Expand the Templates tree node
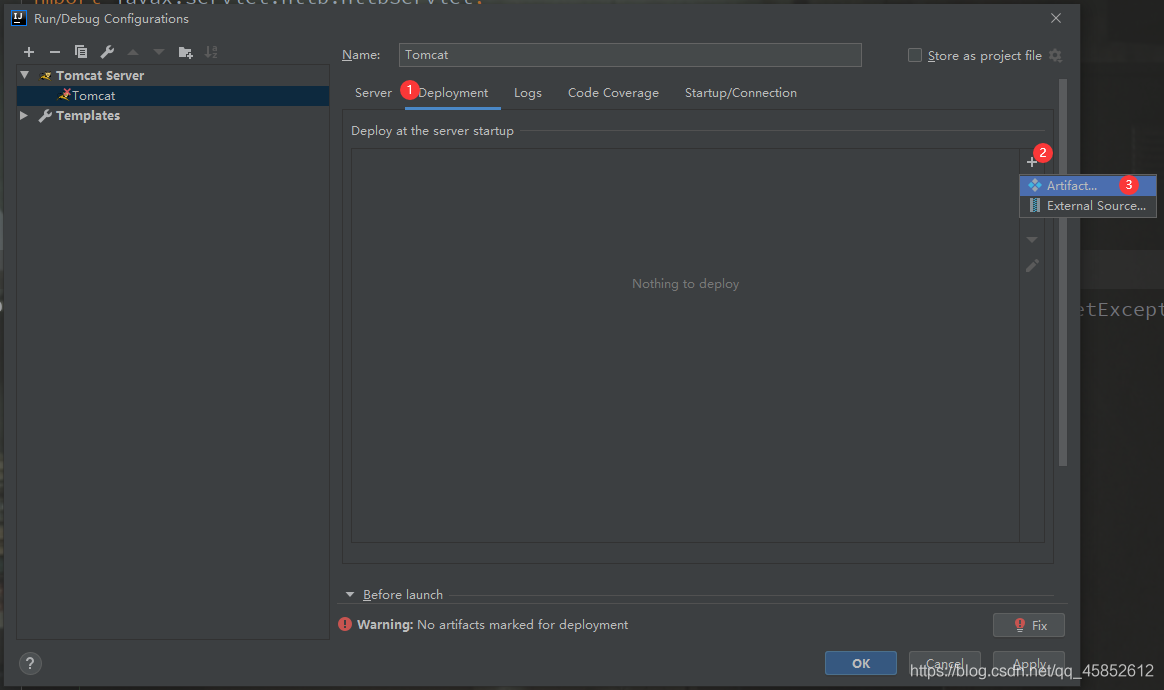 click(x=24, y=115)
